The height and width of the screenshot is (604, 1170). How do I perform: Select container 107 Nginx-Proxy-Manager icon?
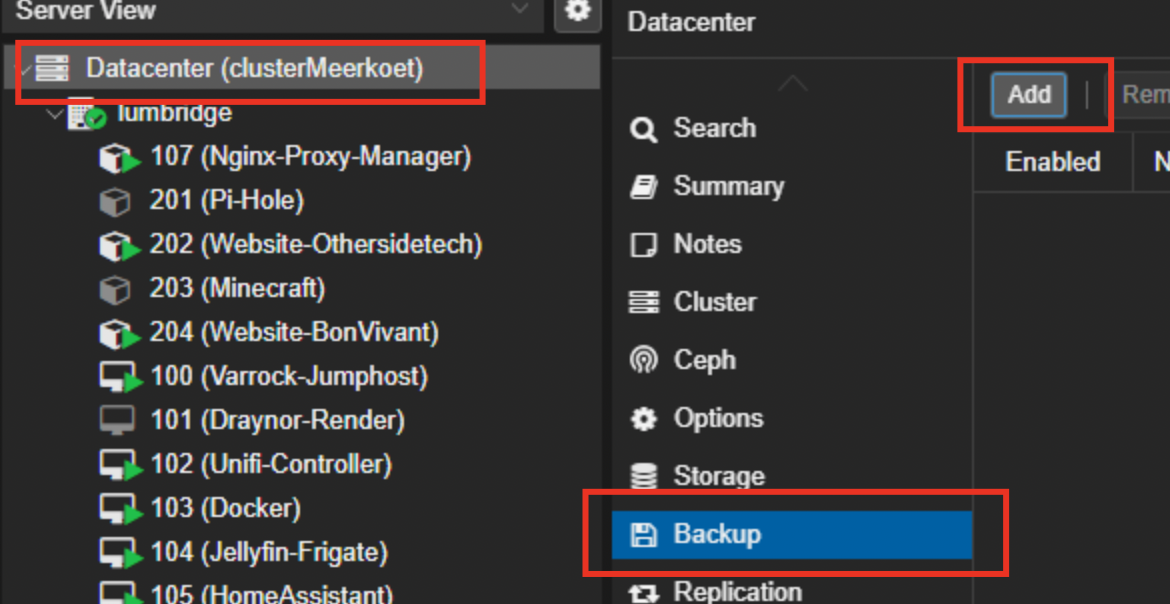(119, 158)
